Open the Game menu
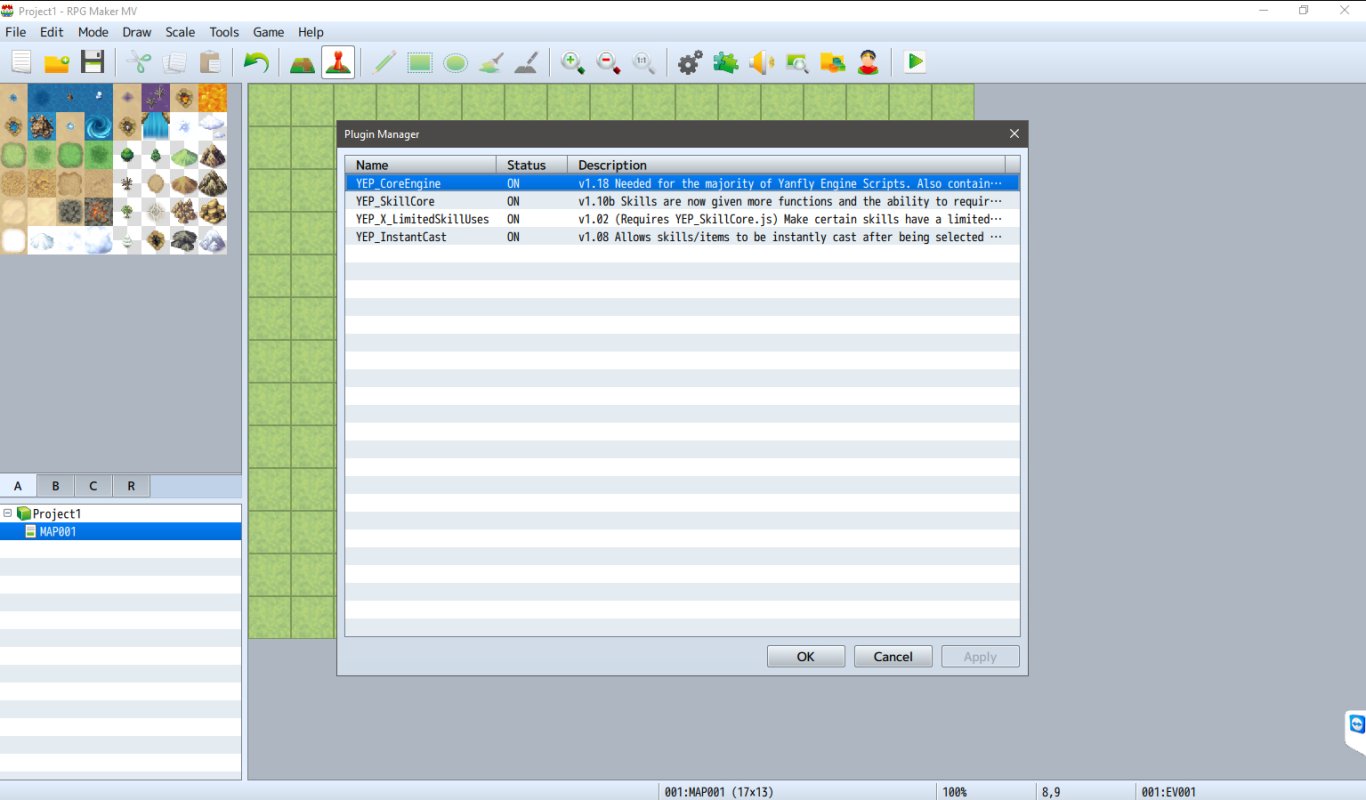The image size is (1366, 800). pos(268,32)
